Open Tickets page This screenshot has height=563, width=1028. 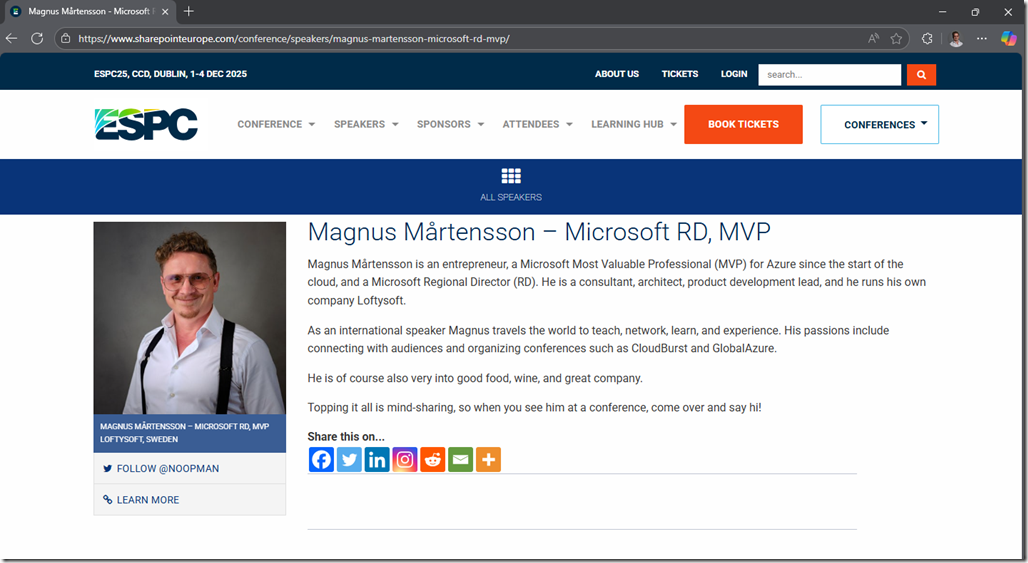[680, 74]
